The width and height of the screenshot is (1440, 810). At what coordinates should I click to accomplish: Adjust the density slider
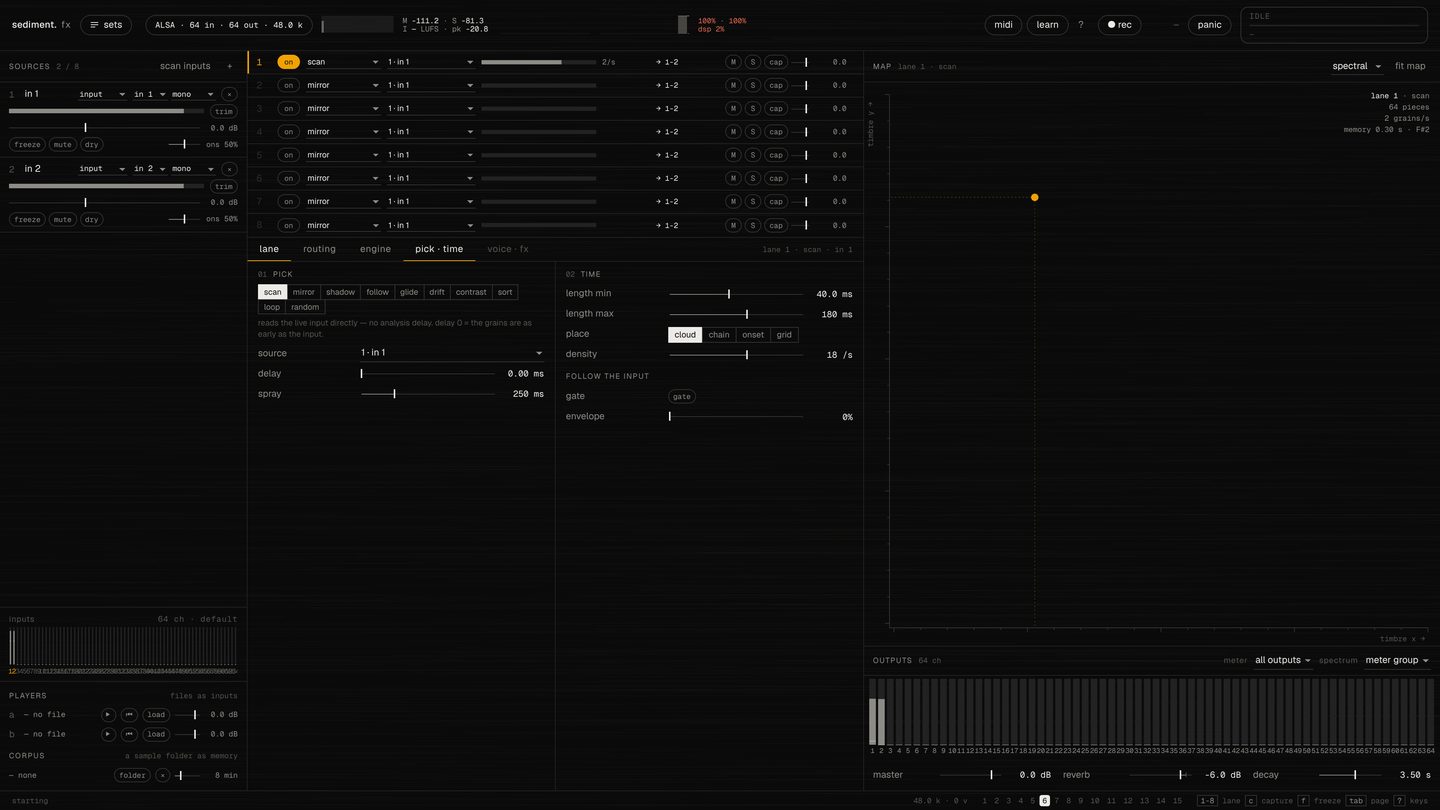click(x=736, y=354)
